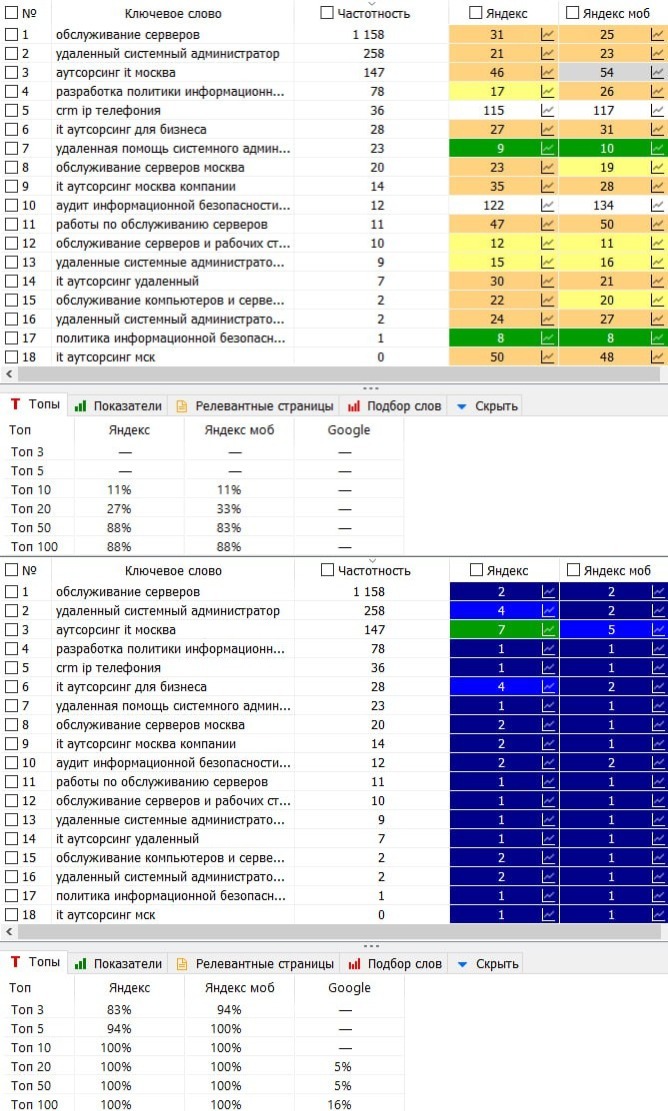The image size is (668, 1111).
Task: Open the chart icon beside Yandex rank 115
Action: point(547,111)
